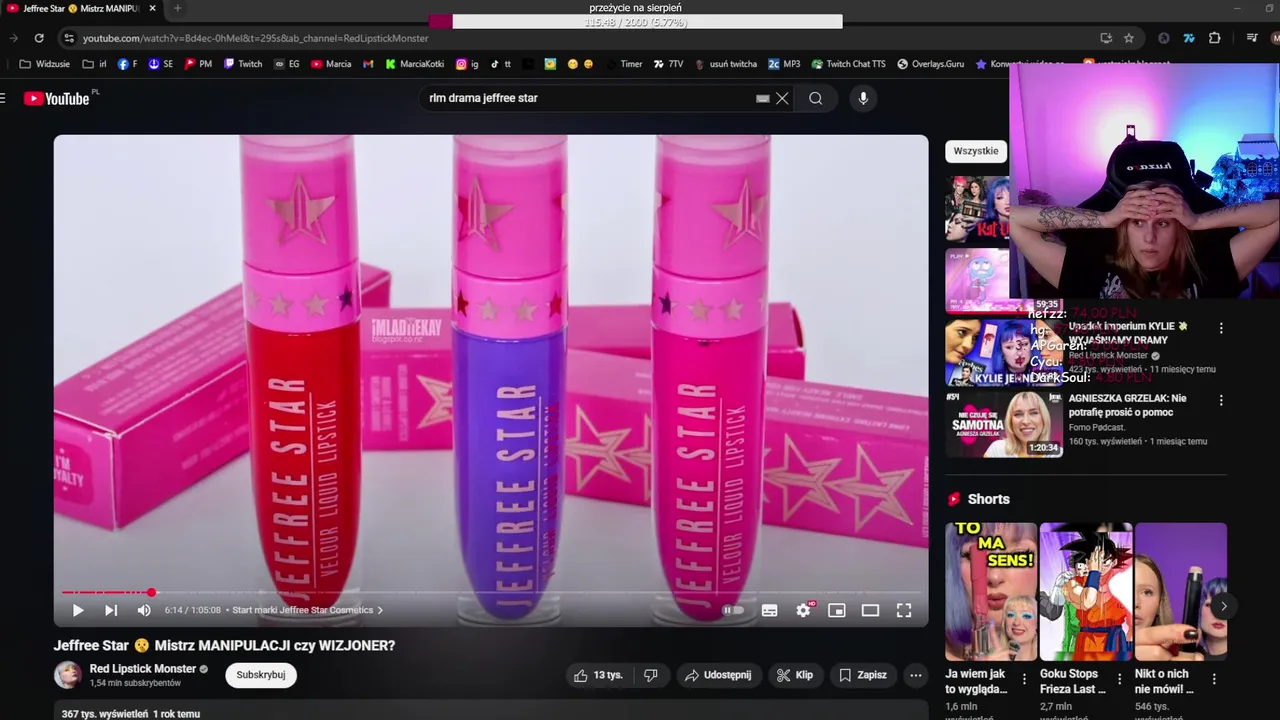Screen dimensions: 1280x720
Task: Click the Klip scissors button
Action: coord(795,675)
